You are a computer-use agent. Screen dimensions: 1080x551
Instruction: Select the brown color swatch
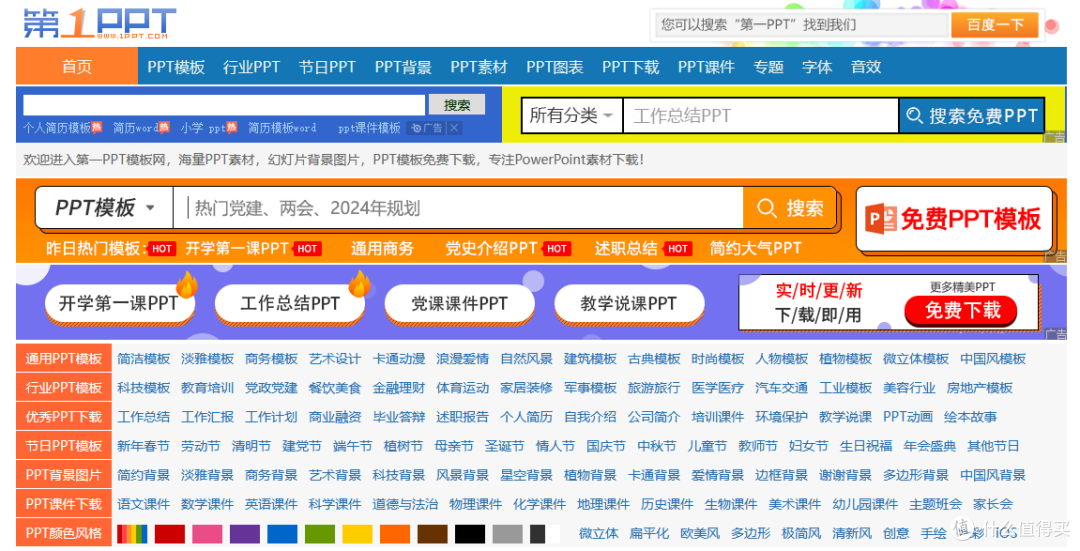pos(433,534)
